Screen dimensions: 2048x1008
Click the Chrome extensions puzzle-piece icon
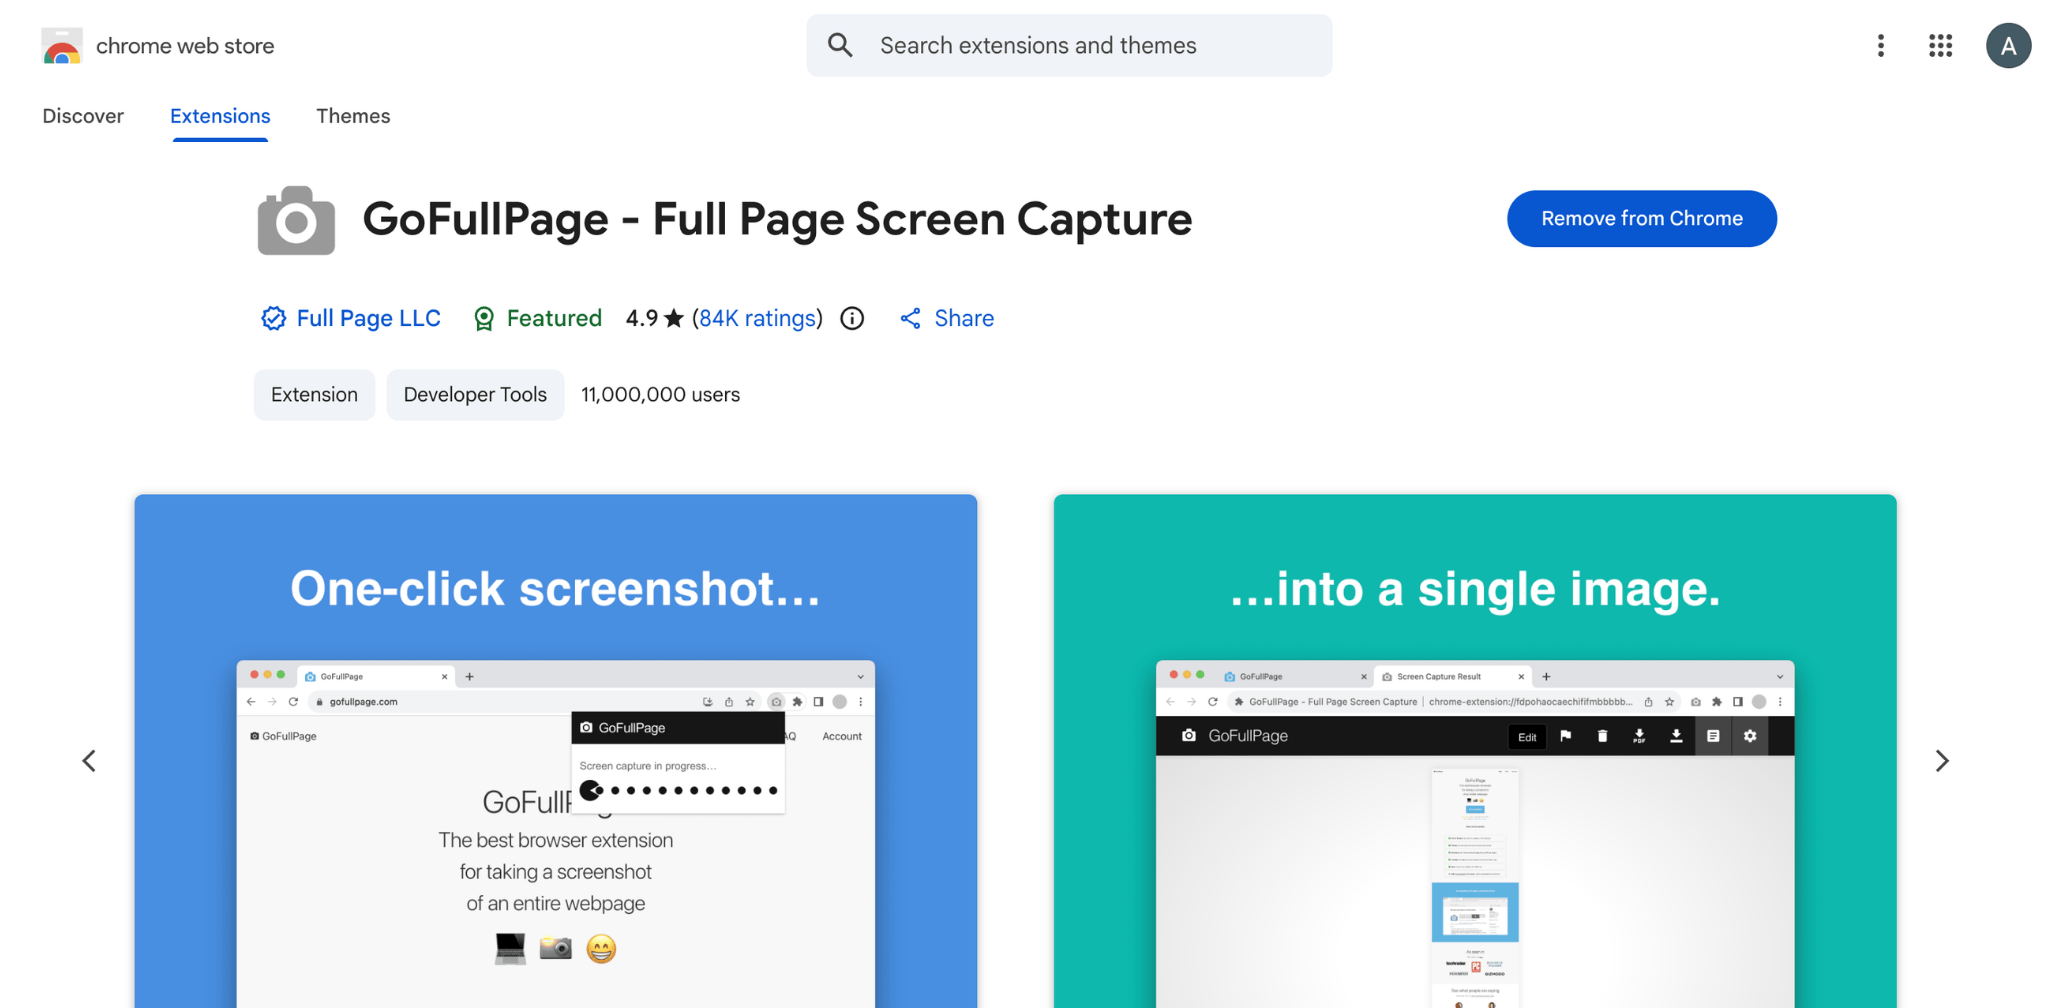[x=798, y=702]
